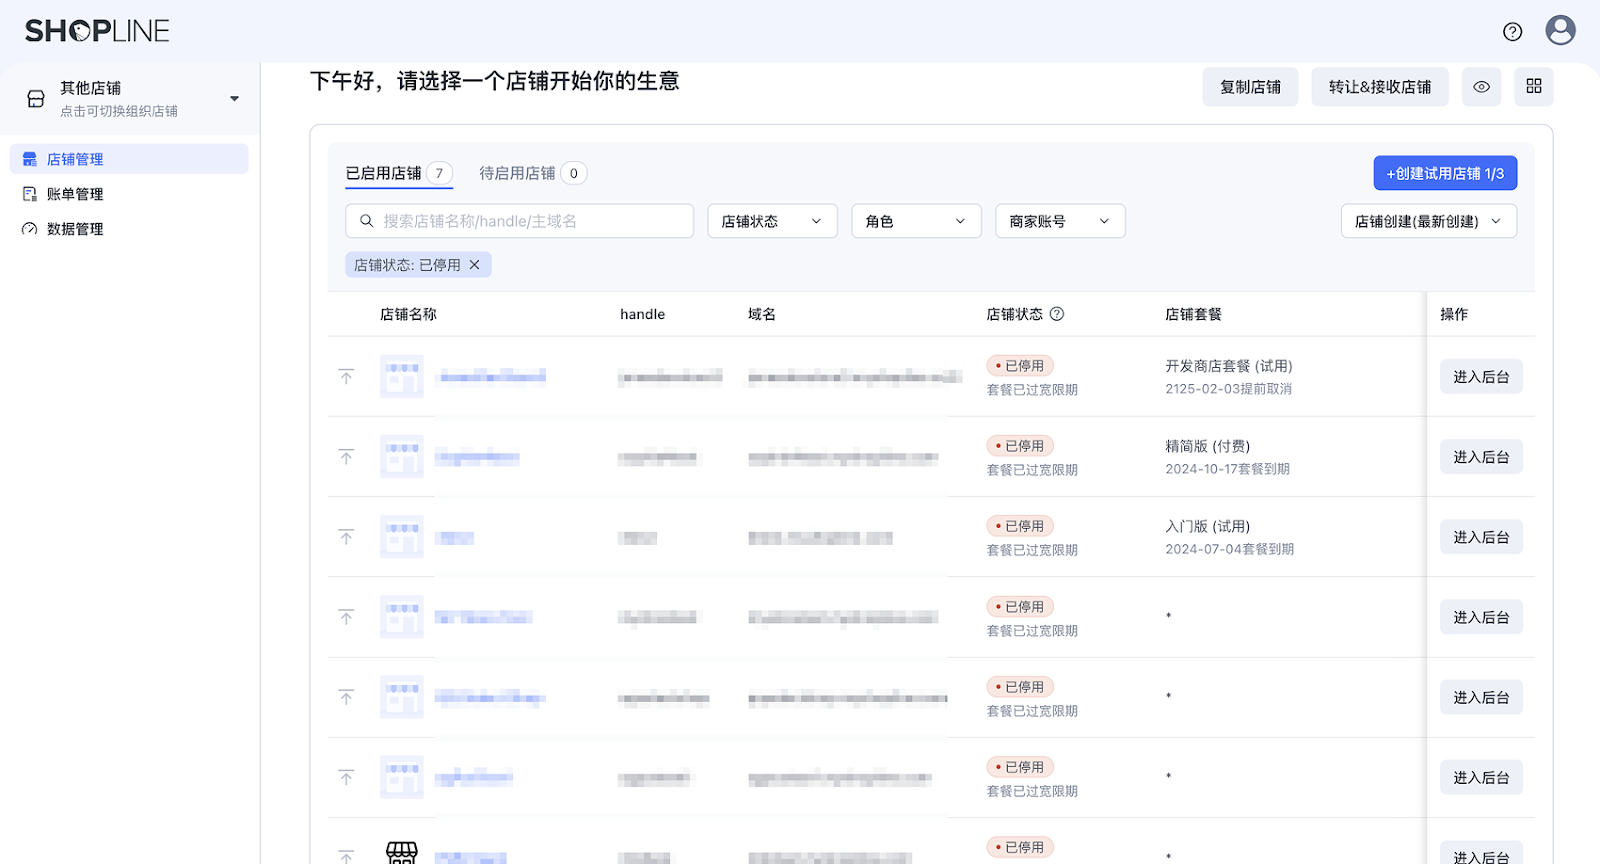Click the SHOPLINE logo
Image resolution: width=1600 pixels, height=864 pixels.
tap(97, 31)
